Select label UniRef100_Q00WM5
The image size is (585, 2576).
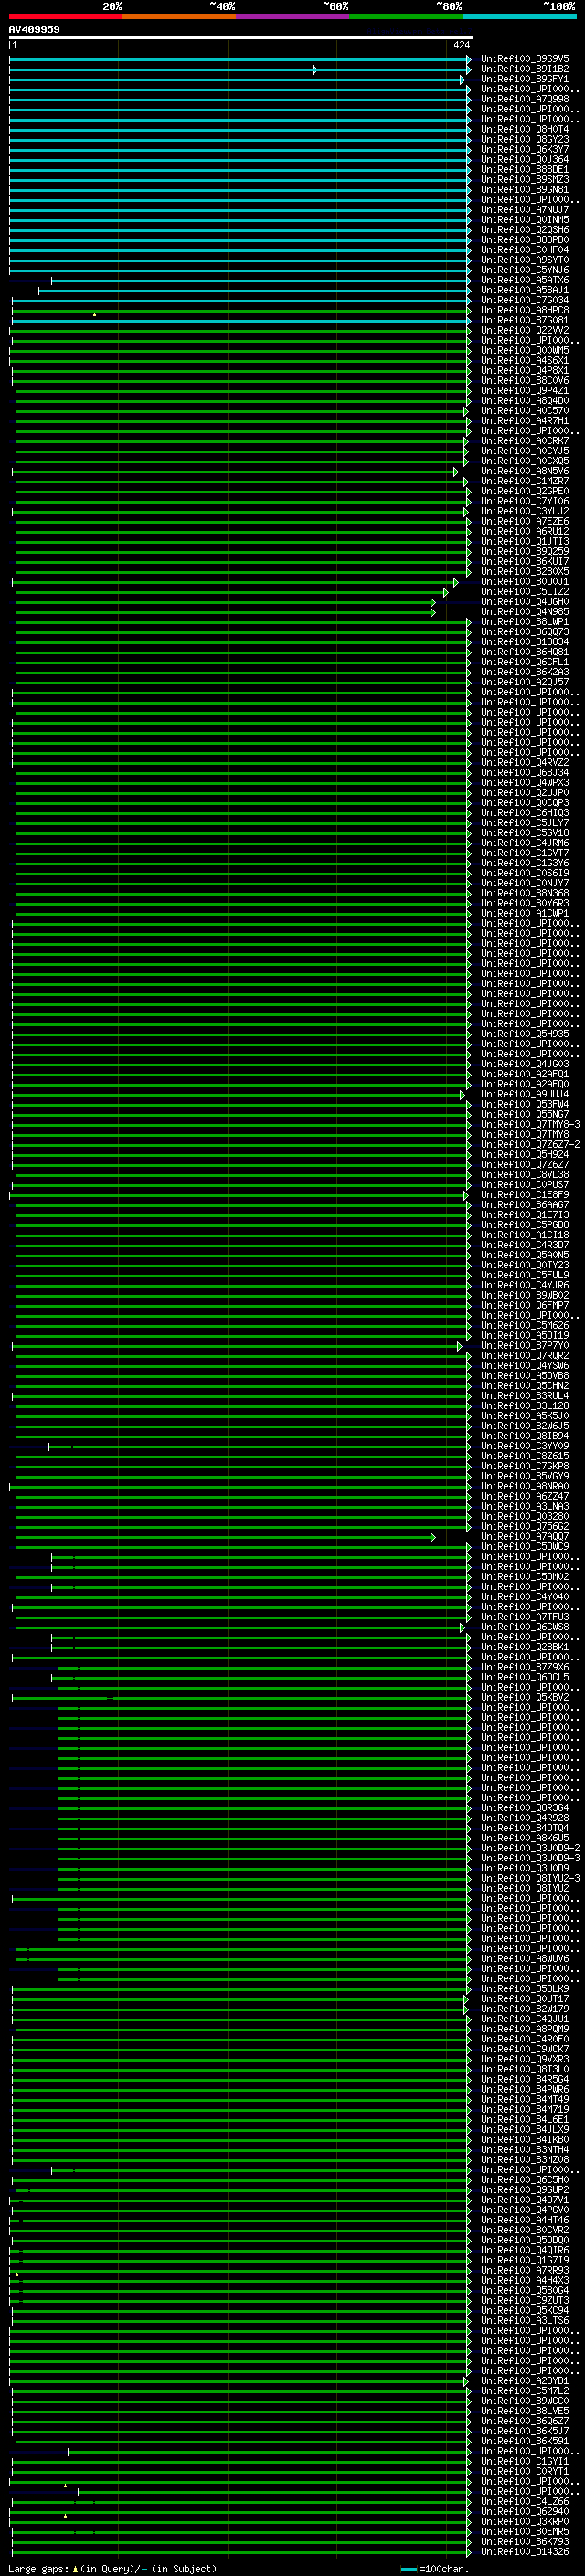click(525, 350)
